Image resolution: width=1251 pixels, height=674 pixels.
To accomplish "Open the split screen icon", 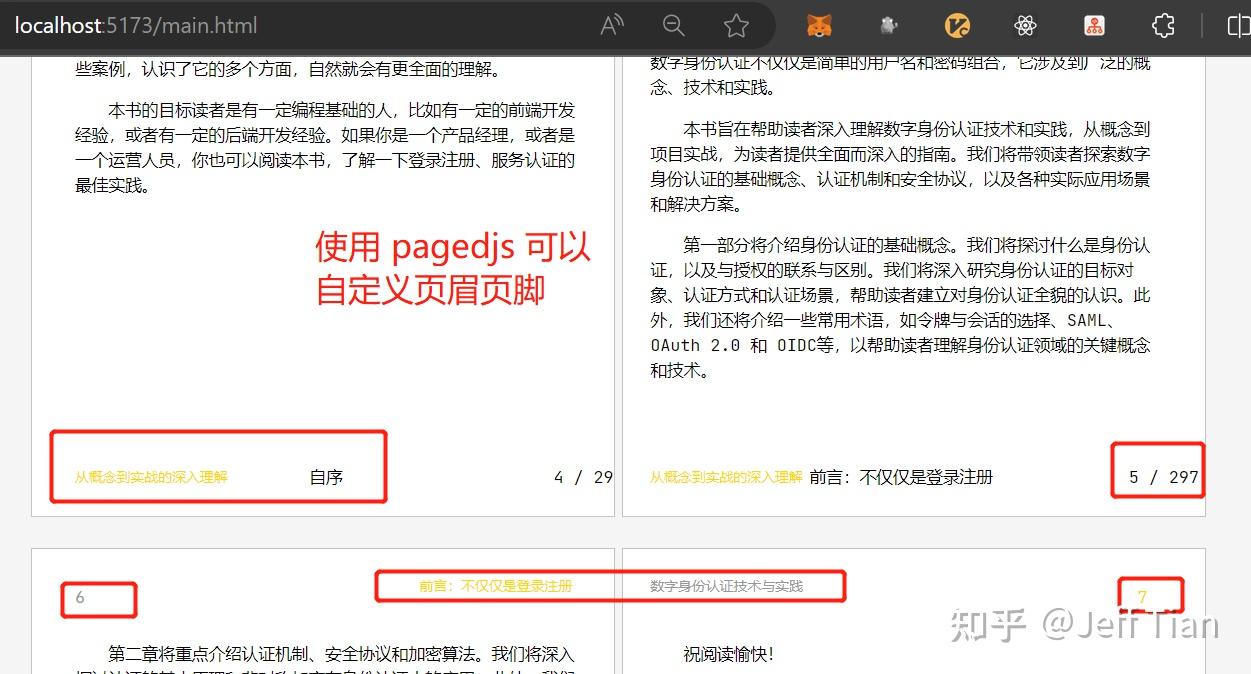I will click(1240, 26).
